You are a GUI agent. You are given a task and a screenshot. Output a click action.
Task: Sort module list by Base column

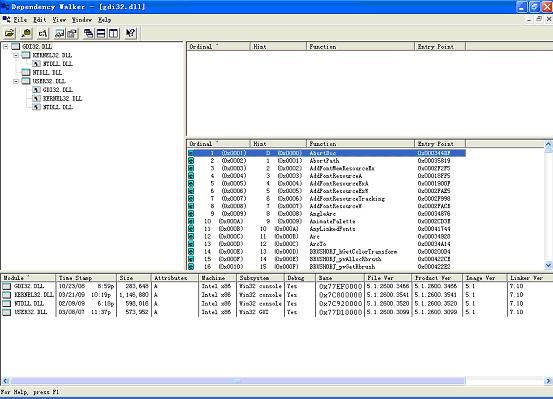tap(340, 278)
